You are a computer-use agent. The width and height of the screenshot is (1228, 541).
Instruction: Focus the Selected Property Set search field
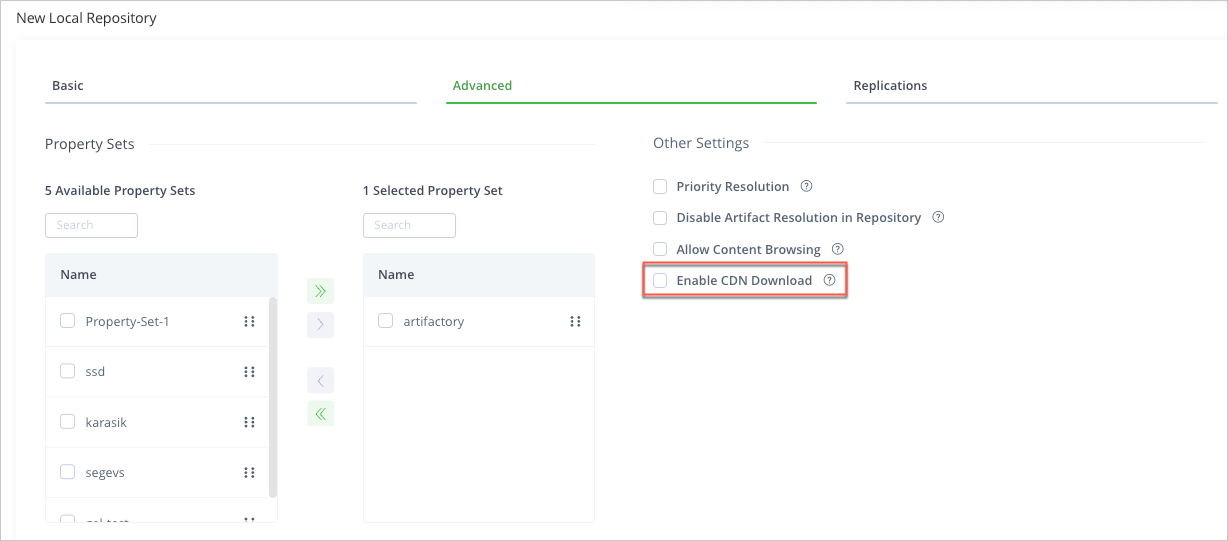409,225
